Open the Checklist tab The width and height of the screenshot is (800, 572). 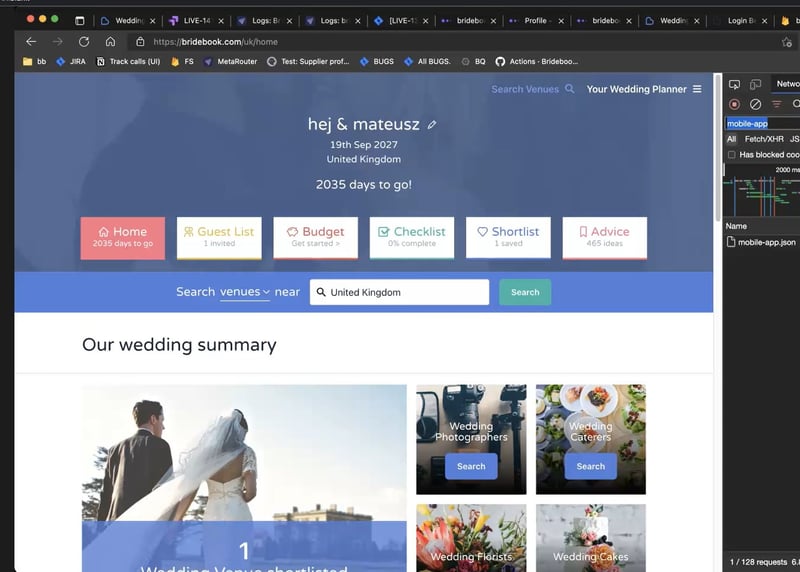click(x=411, y=237)
